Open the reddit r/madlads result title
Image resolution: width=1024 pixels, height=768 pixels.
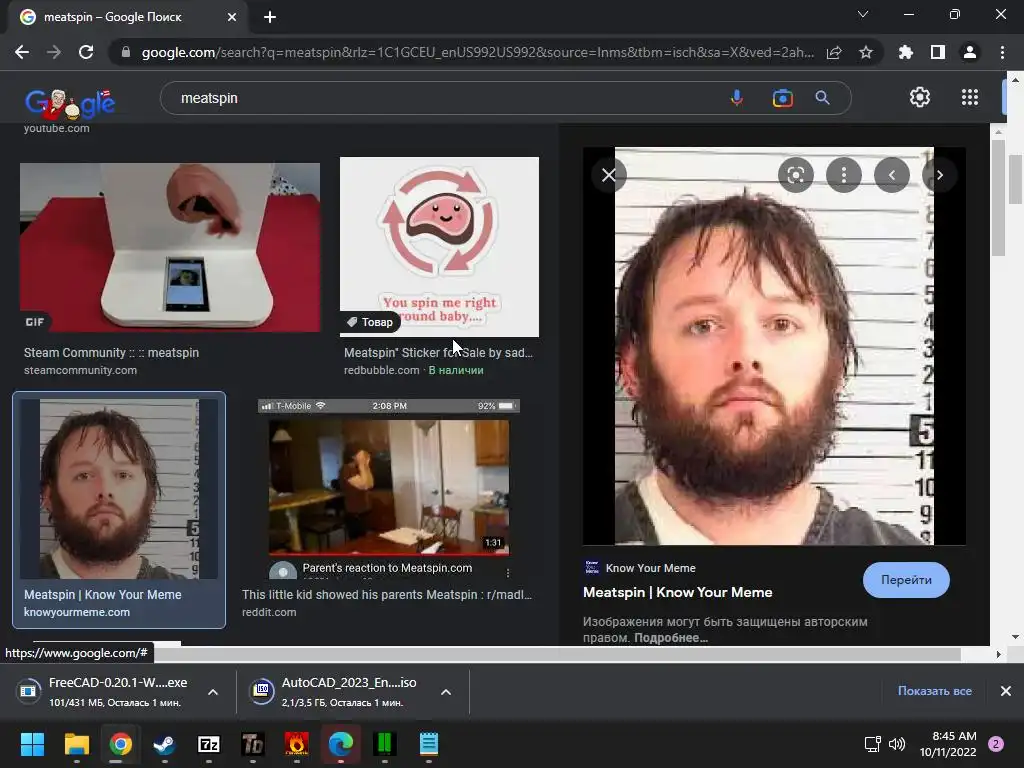coord(387,595)
